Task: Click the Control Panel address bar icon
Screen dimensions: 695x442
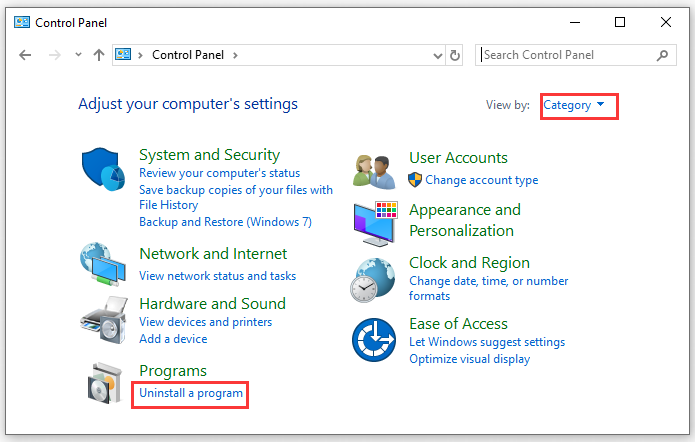Action: [123, 55]
